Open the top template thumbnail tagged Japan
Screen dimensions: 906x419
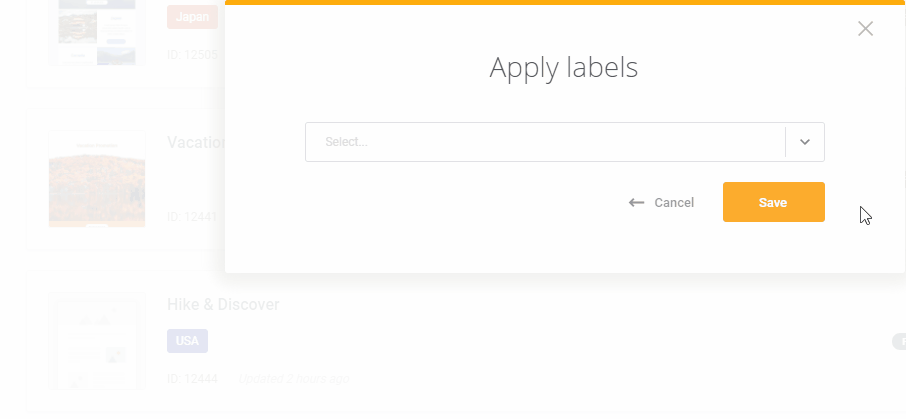click(x=97, y=32)
